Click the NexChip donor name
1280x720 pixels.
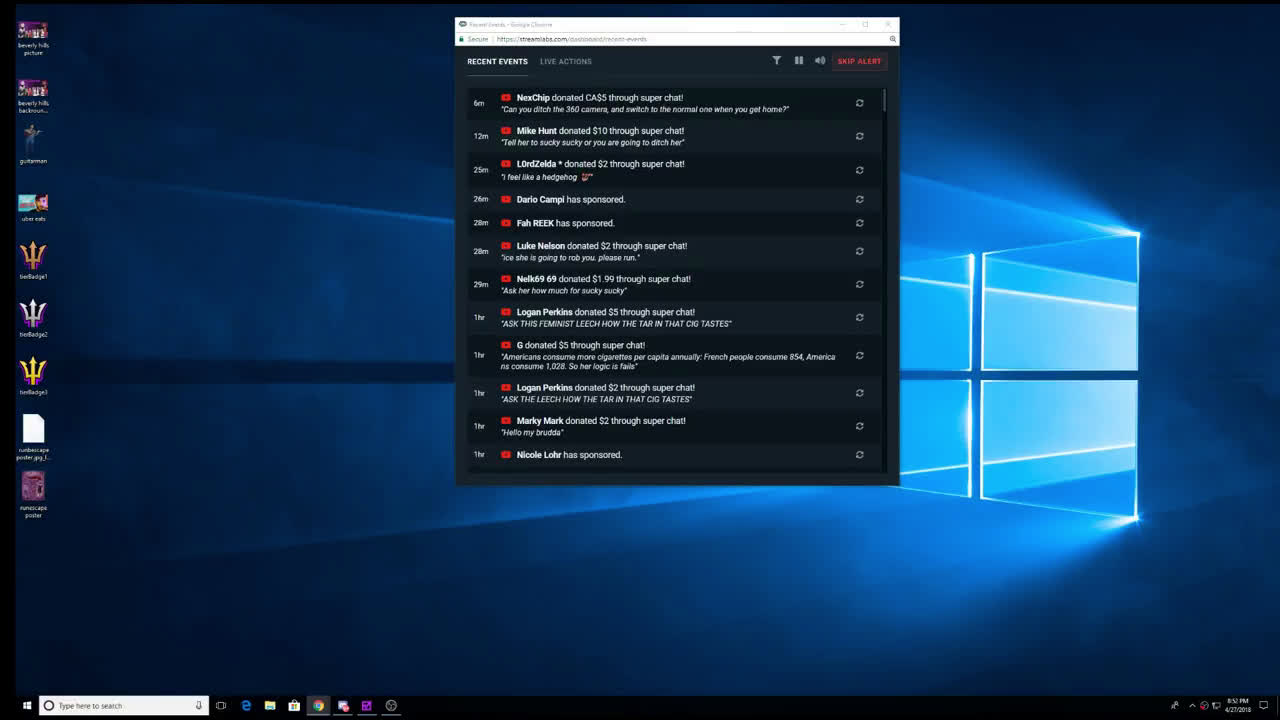533,98
